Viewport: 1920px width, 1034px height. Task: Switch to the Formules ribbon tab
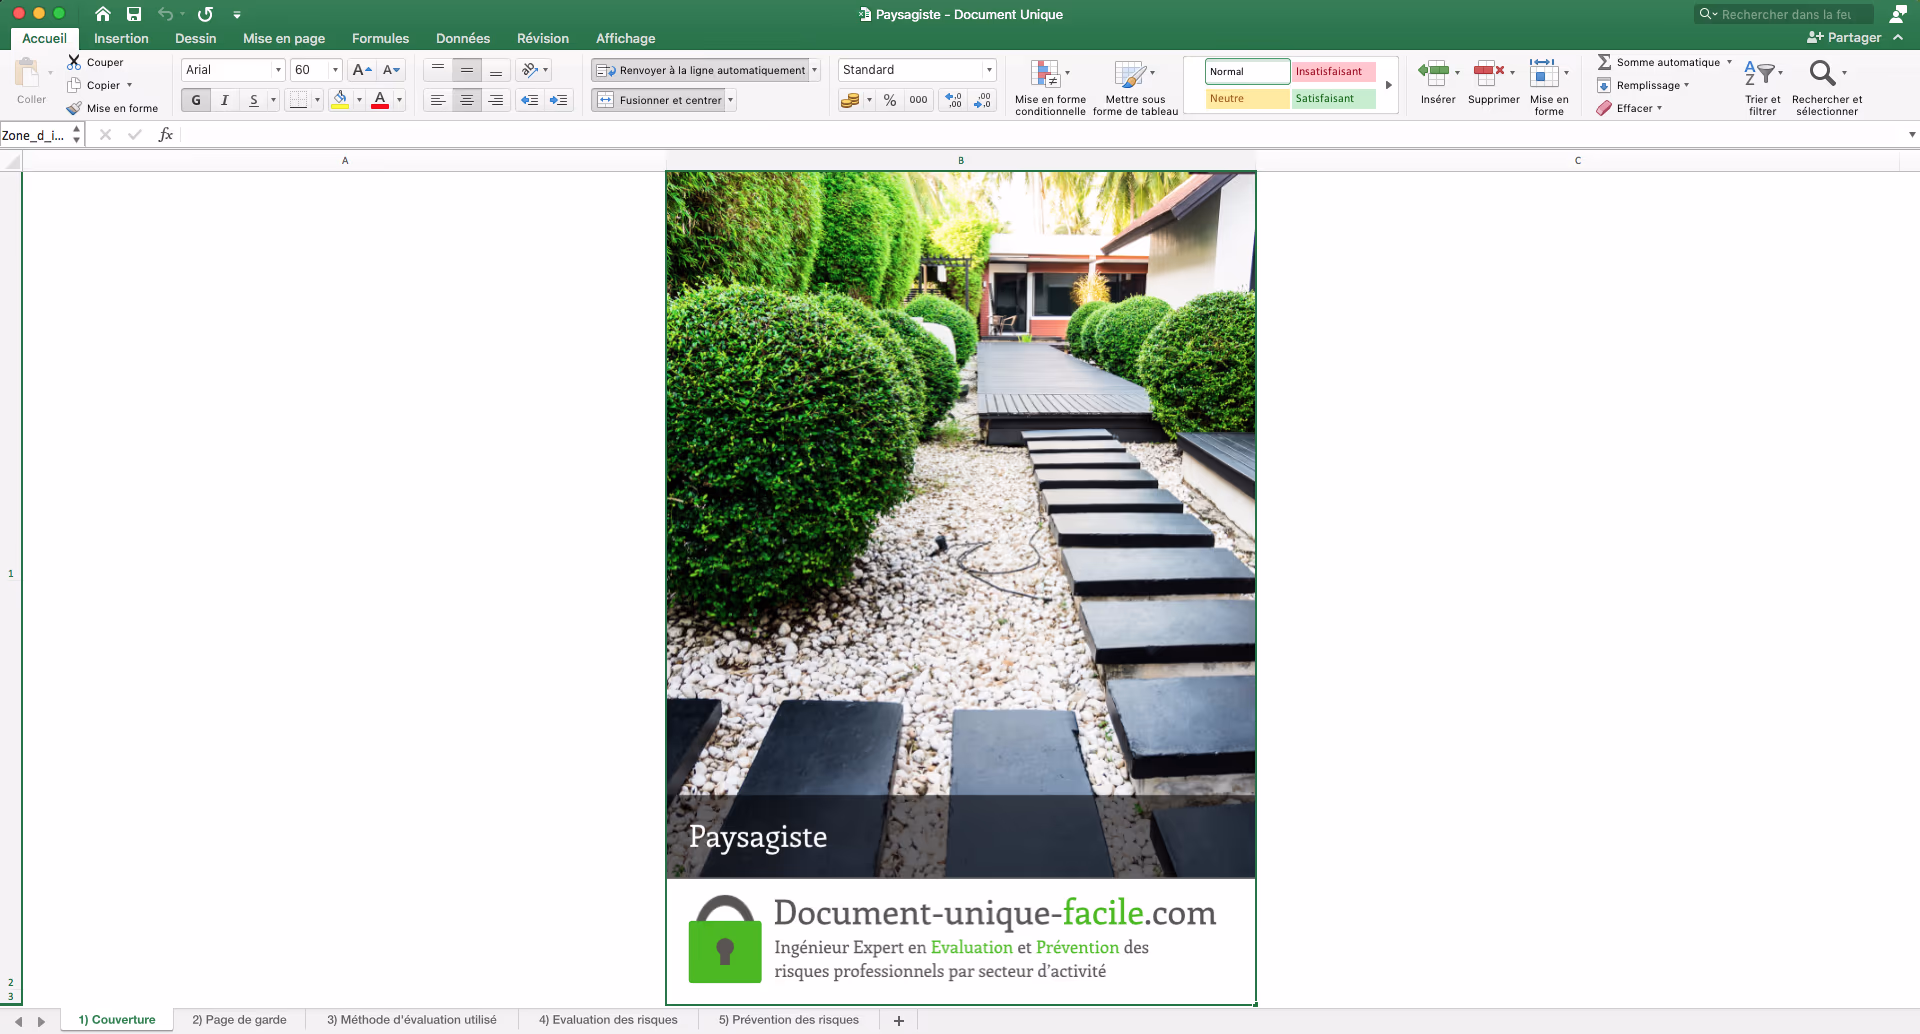point(380,38)
